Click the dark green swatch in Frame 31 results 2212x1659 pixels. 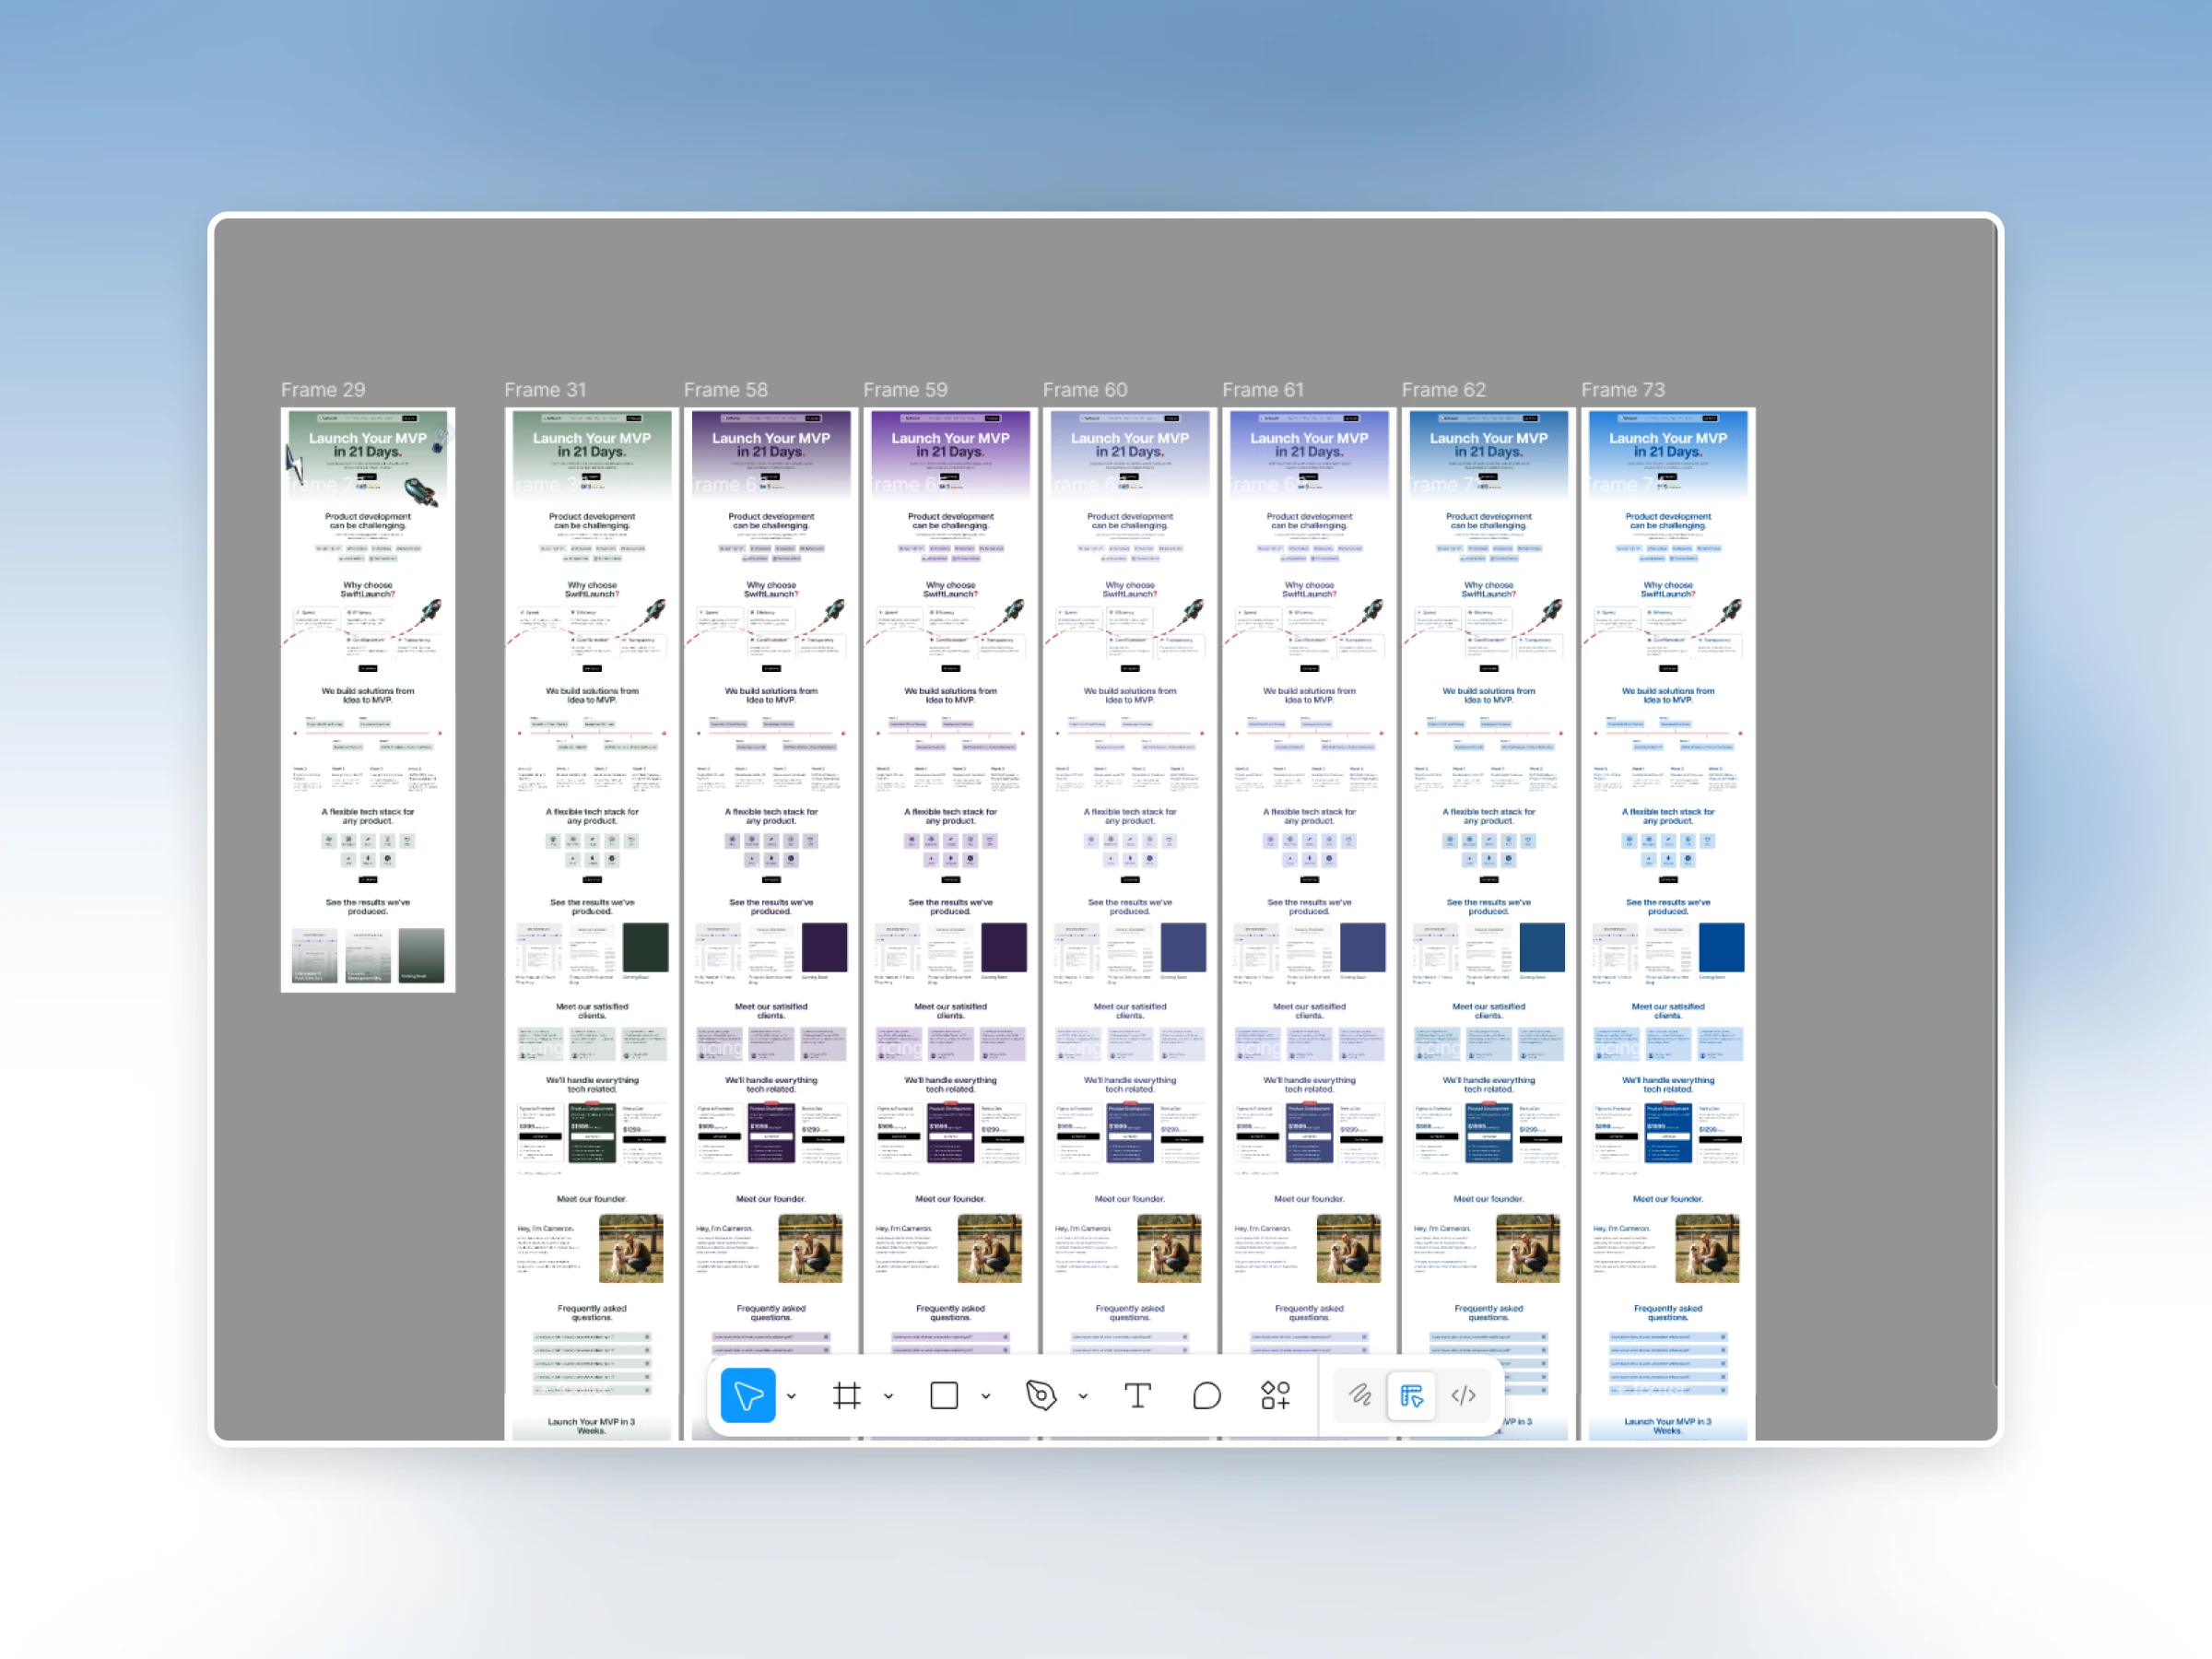pyautogui.click(x=645, y=947)
